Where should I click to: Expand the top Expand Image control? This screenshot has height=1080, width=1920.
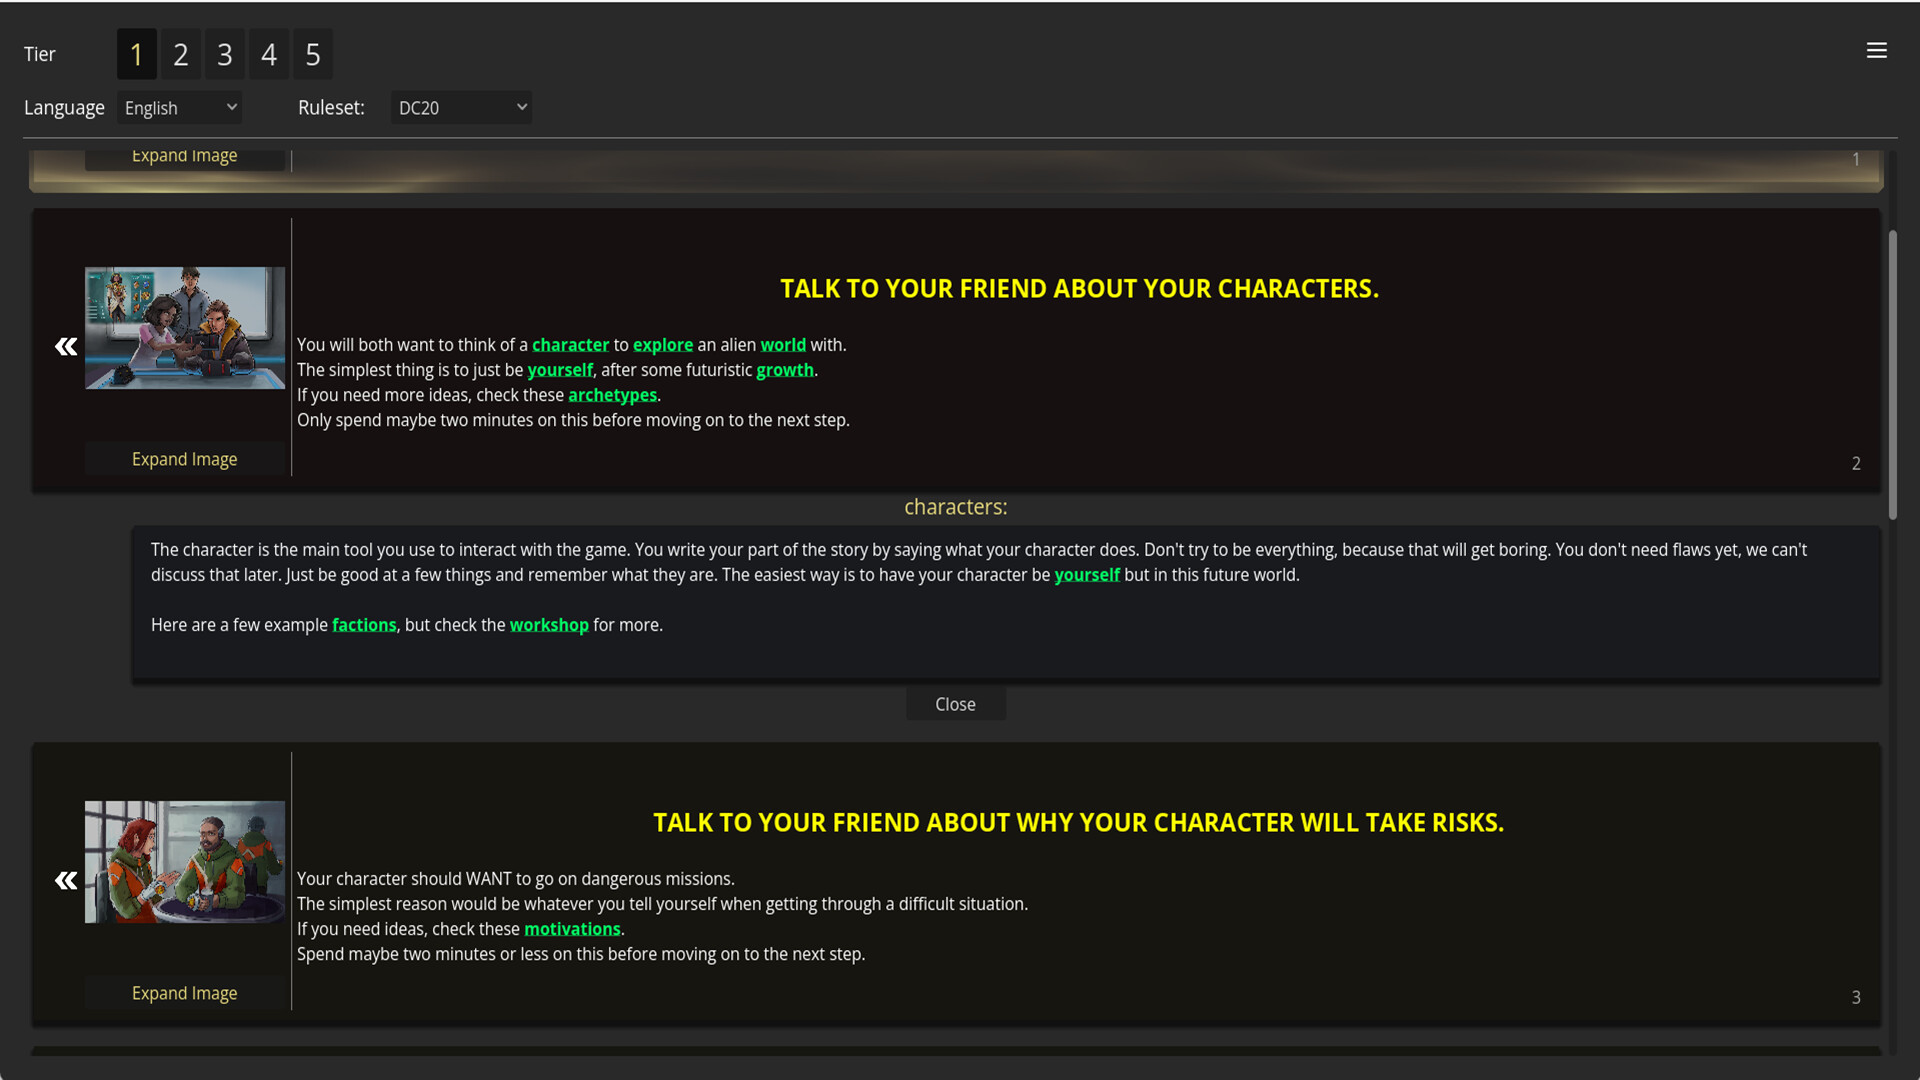(184, 155)
